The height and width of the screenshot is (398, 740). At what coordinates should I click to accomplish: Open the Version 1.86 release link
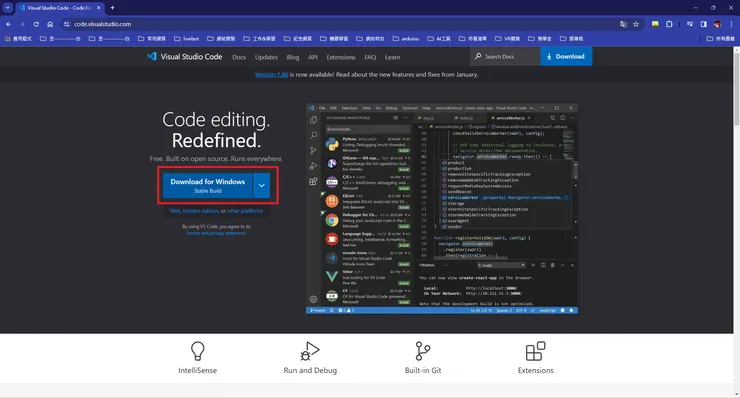(271, 75)
